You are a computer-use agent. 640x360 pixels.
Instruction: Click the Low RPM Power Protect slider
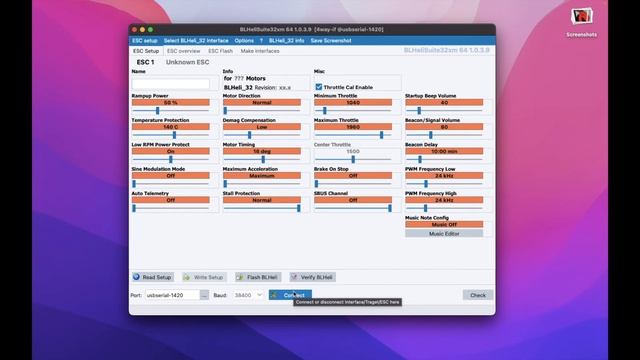tap(171, 160)
